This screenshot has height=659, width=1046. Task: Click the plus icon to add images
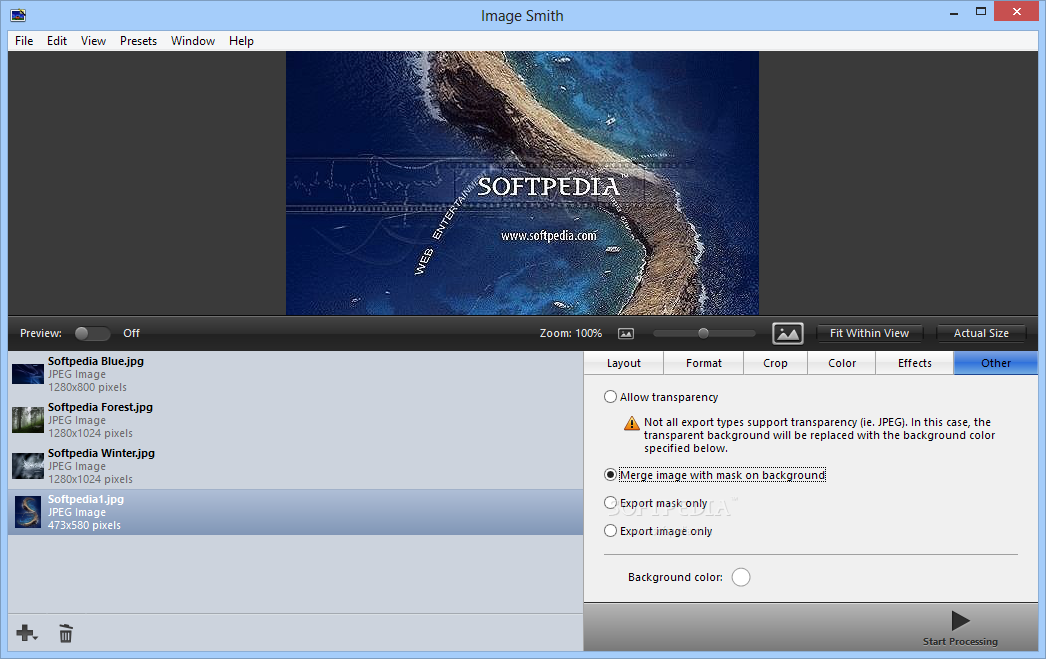[x=27, y=633]
